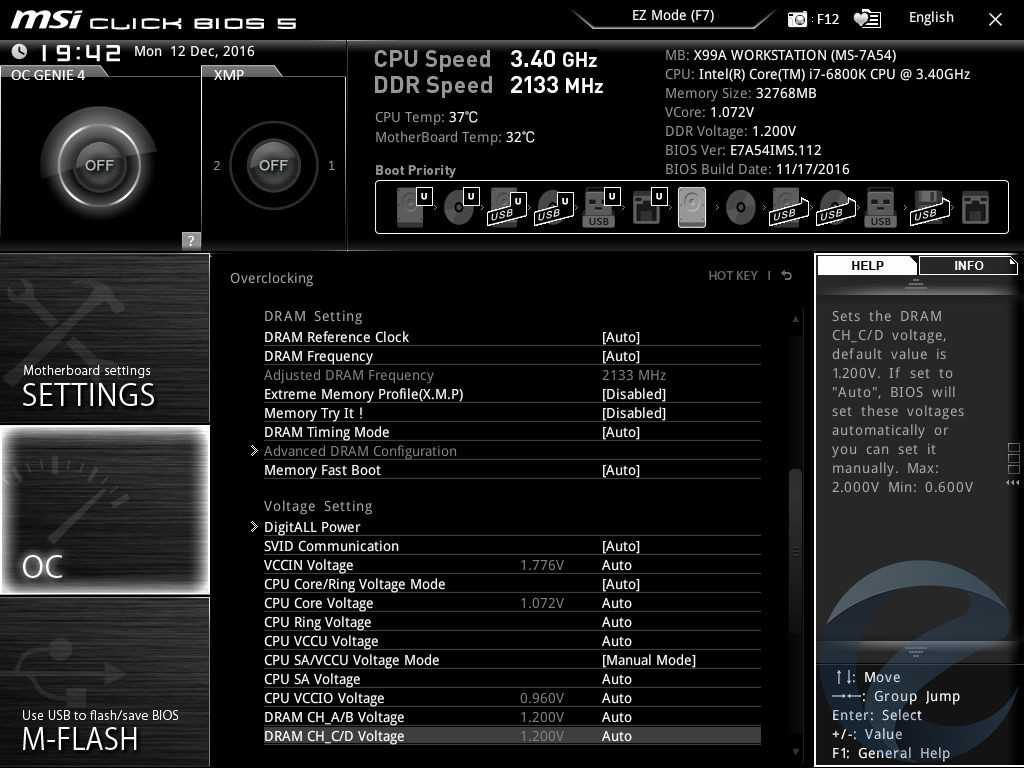Change CPU SA/VCCU Voltage Mode value
The width and height of the screenshot is (1024, 768).
coord(648,660)
